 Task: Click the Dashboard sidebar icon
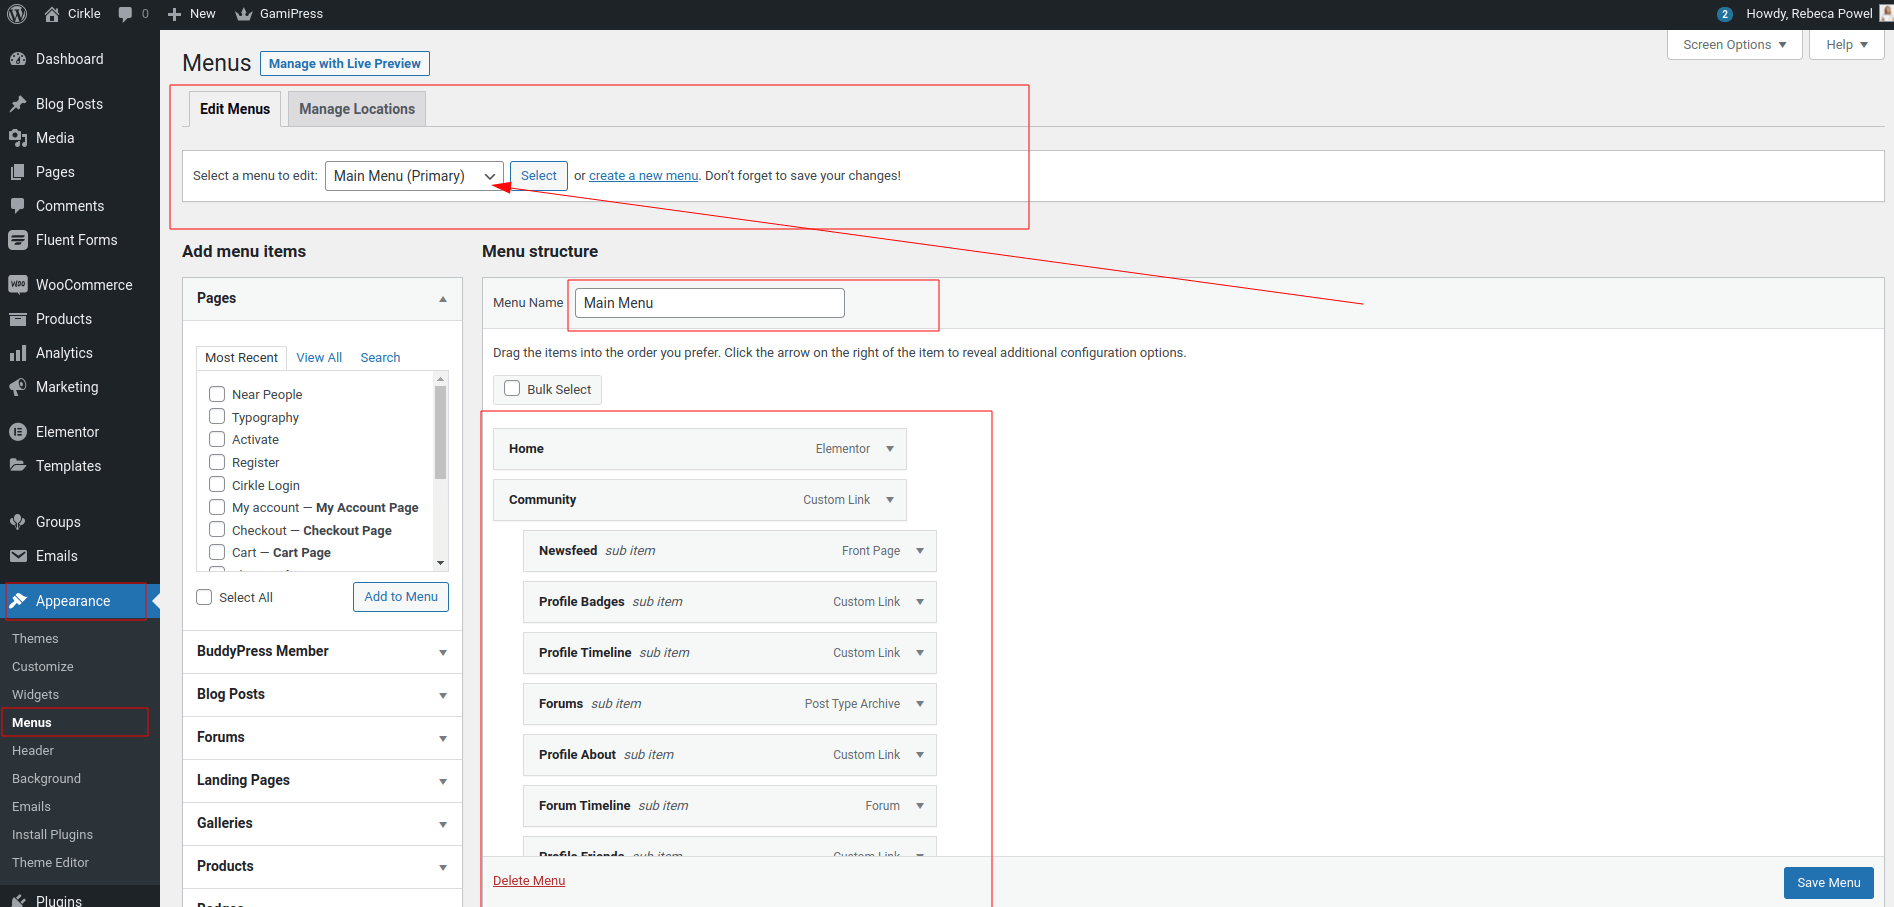[18, 59]
